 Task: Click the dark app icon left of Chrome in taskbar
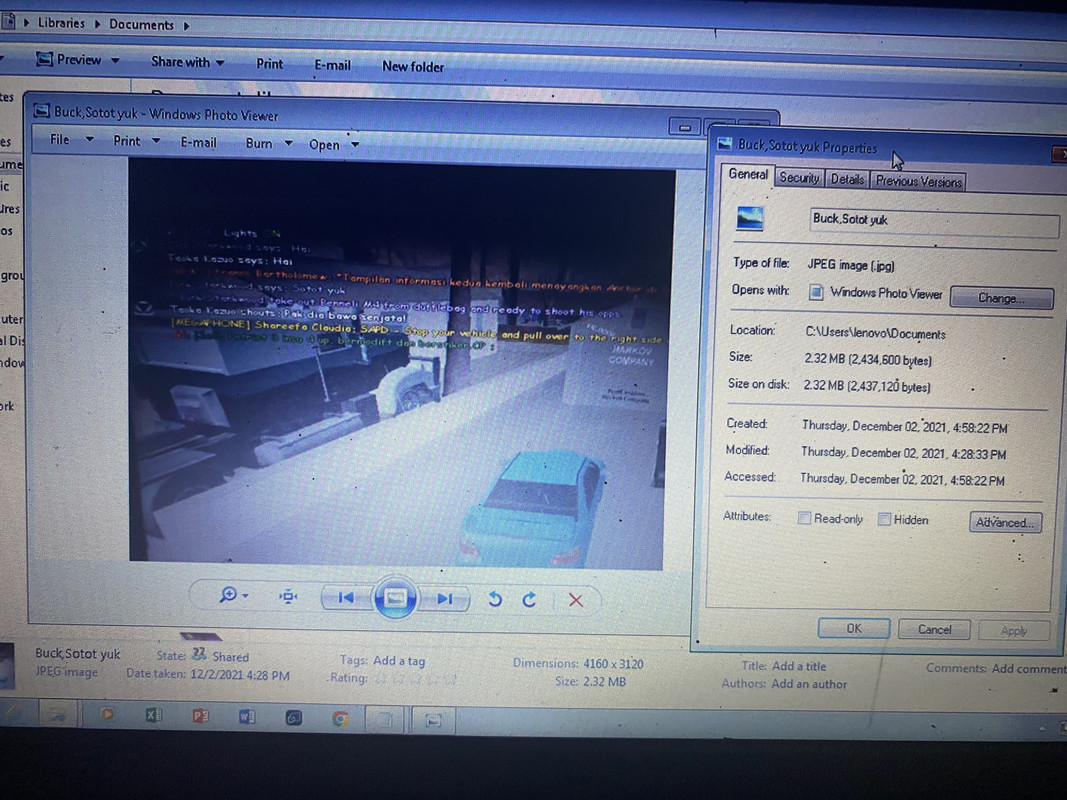(x=293, y=717)
